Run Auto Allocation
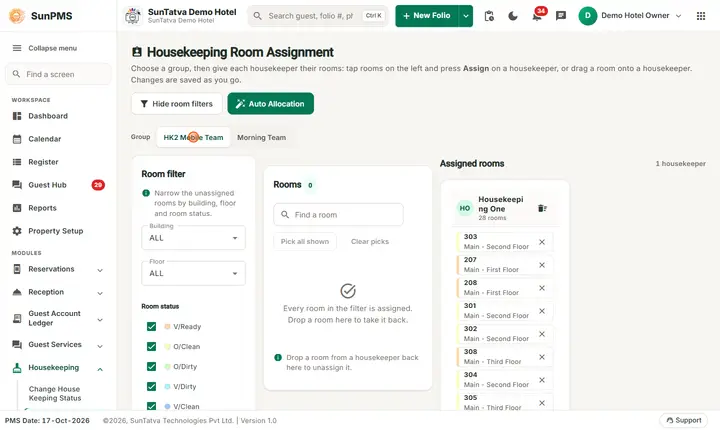The image size is (720, 430). [270, 104]
